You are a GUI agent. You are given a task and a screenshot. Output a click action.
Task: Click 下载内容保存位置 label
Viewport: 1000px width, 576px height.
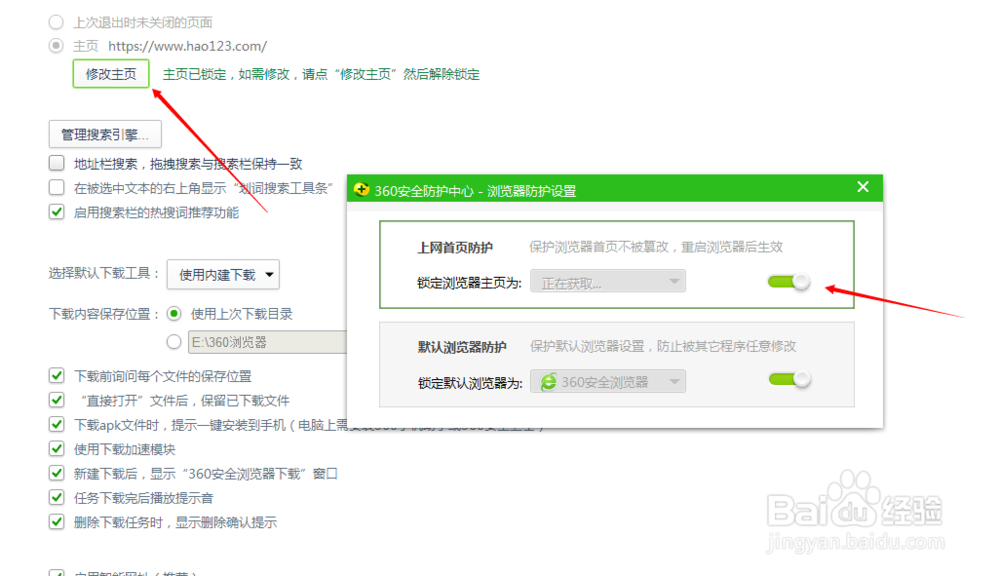click(x=104, y=314)
